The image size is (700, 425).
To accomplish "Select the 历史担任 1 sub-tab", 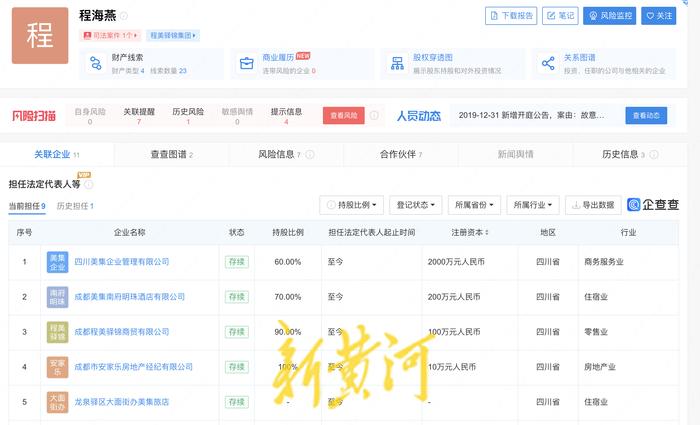I will coord(75,206).
